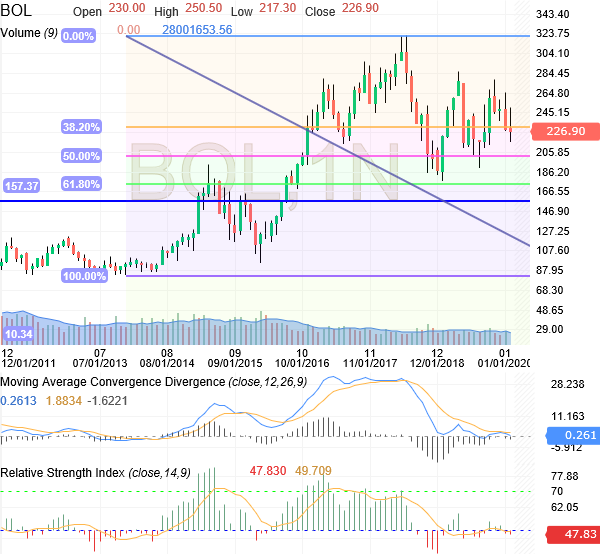Screen dimensions: 600x554
Task: Click the red 47.83 RSI value marker
Action: tap(574, 534)
